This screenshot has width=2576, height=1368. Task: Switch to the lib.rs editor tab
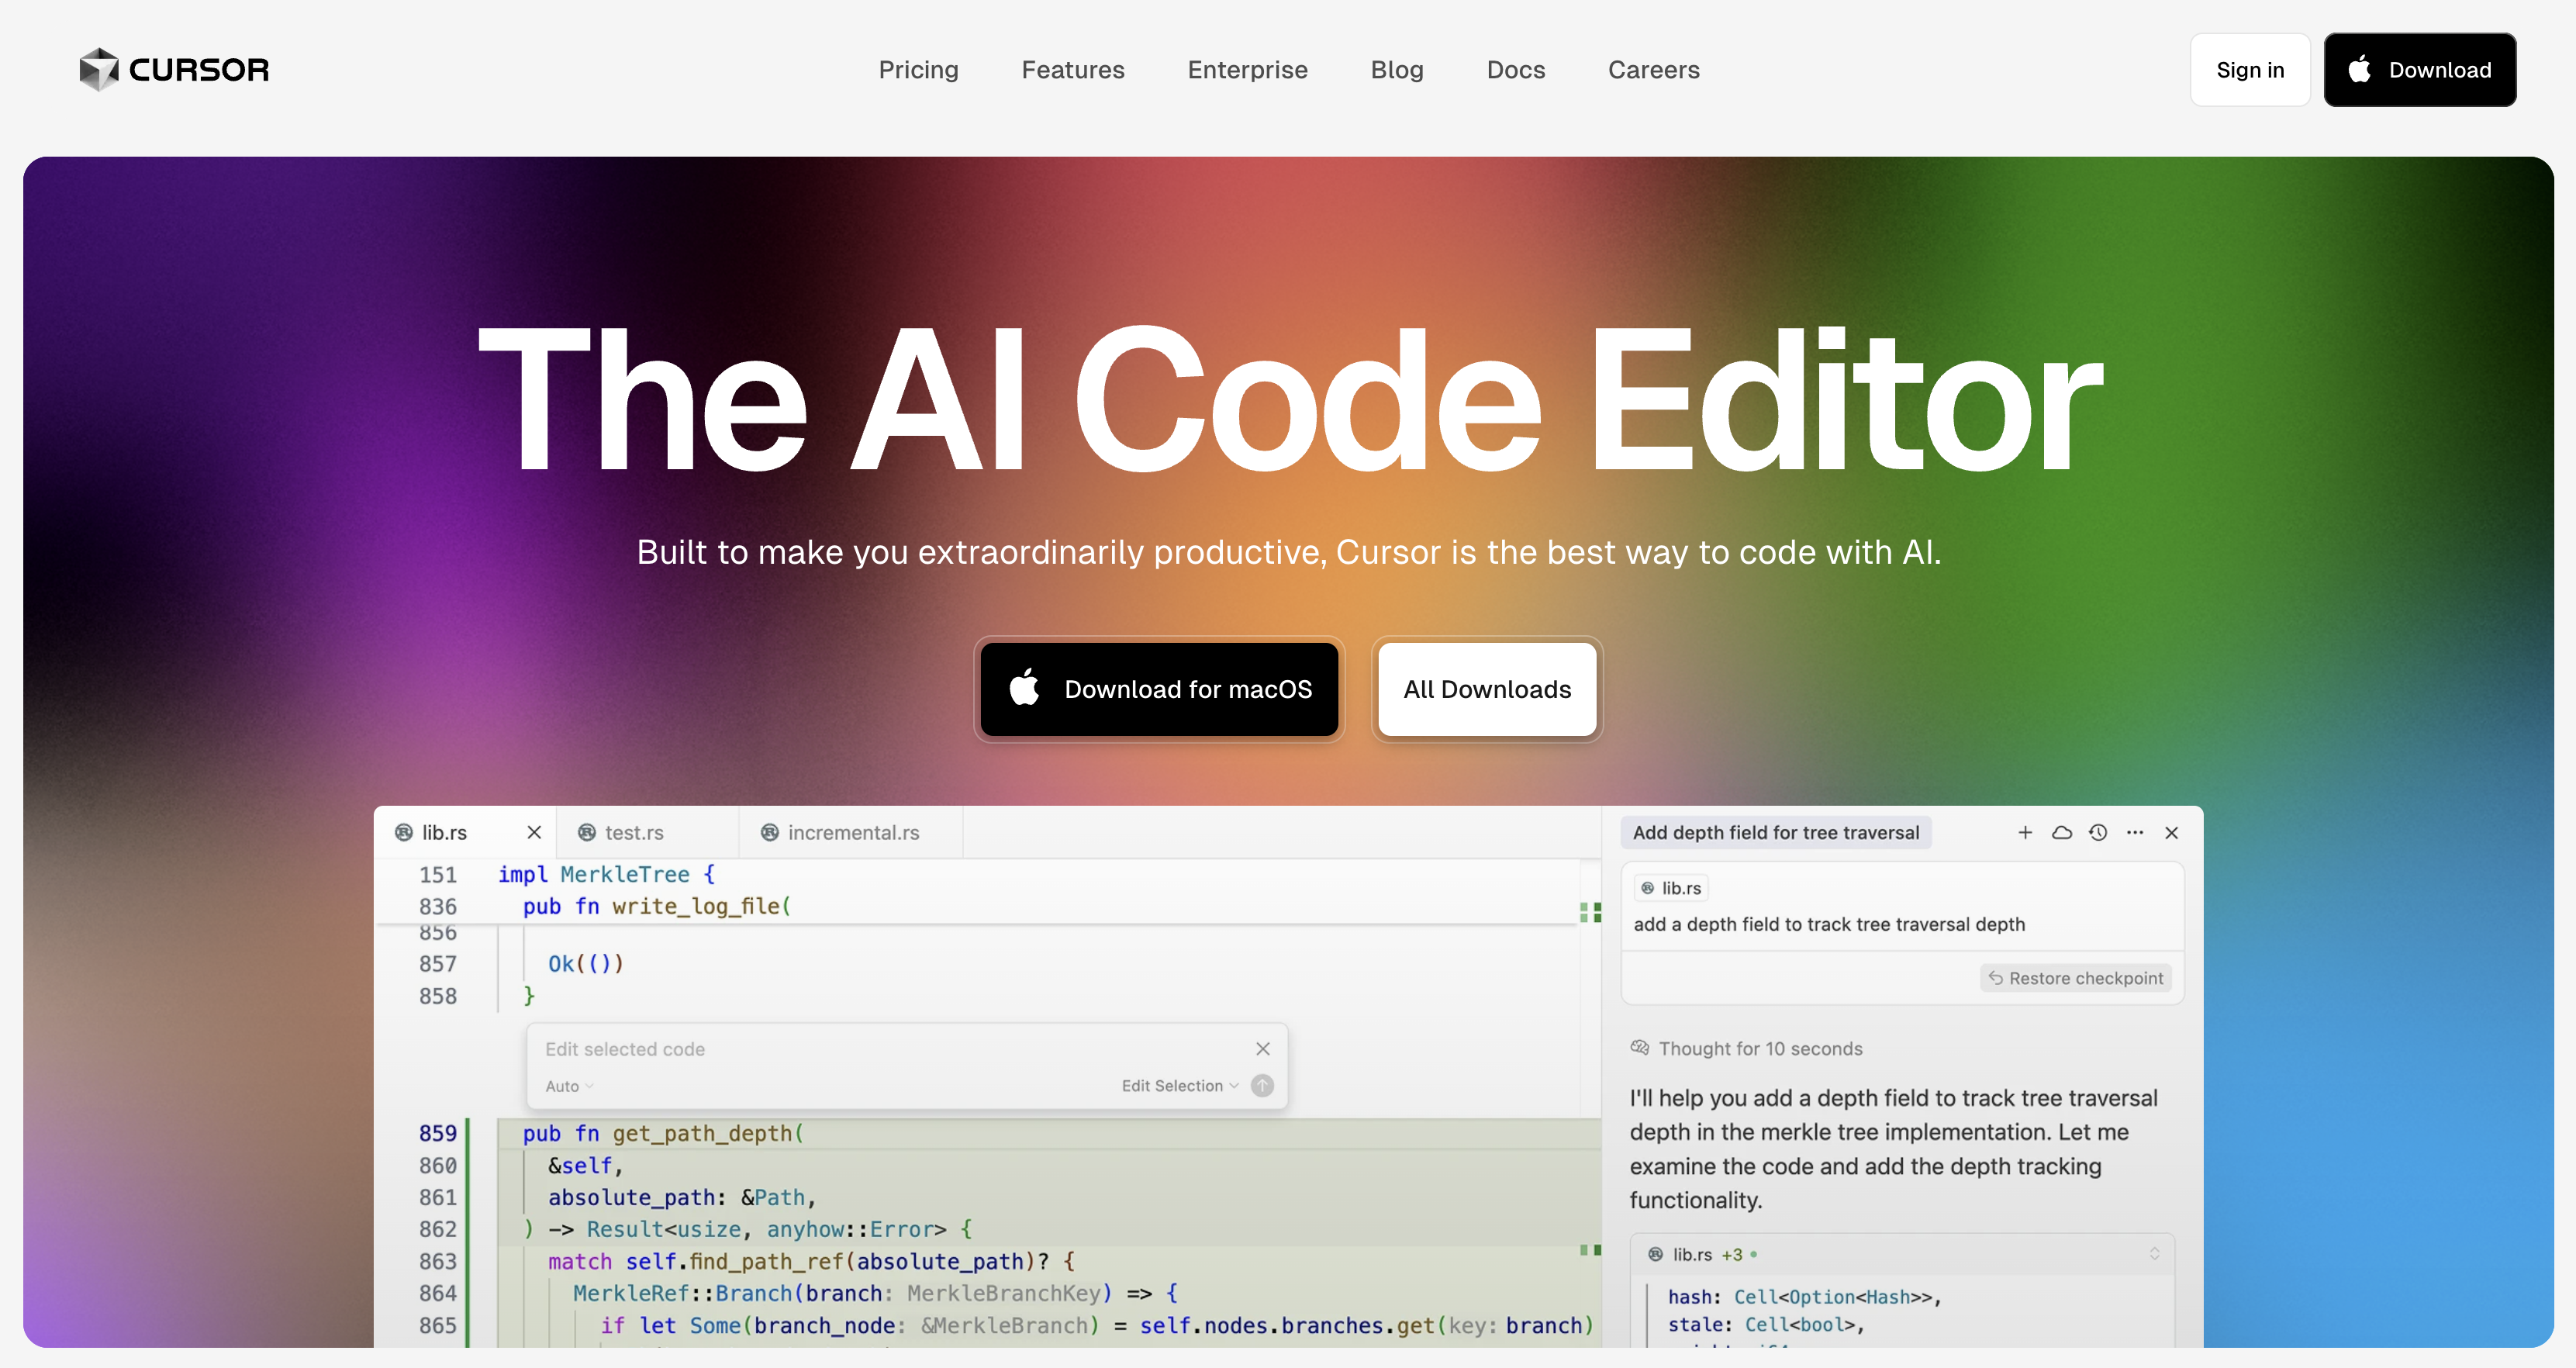pos(444,832)
